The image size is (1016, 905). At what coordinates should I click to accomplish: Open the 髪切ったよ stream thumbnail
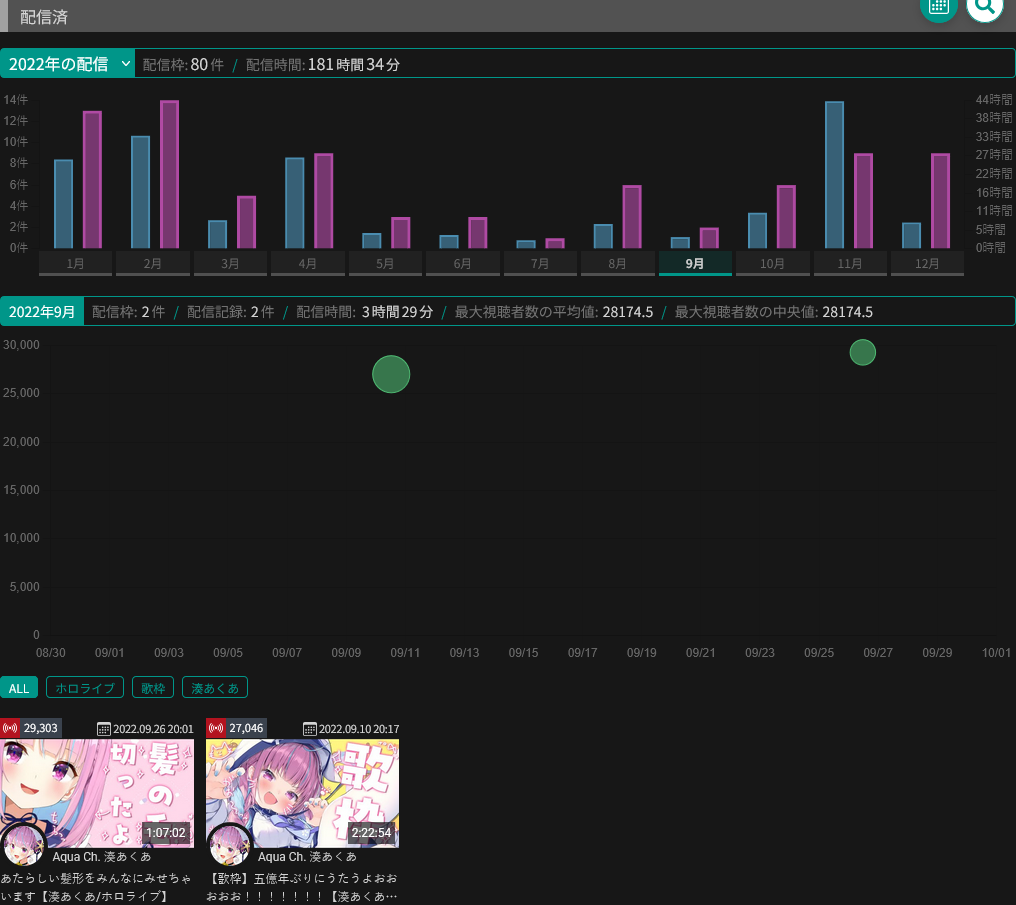97,793
